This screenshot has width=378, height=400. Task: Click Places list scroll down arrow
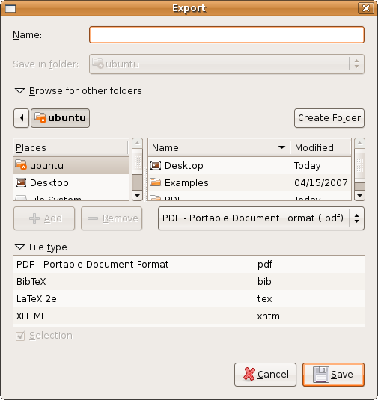[137, 195]
